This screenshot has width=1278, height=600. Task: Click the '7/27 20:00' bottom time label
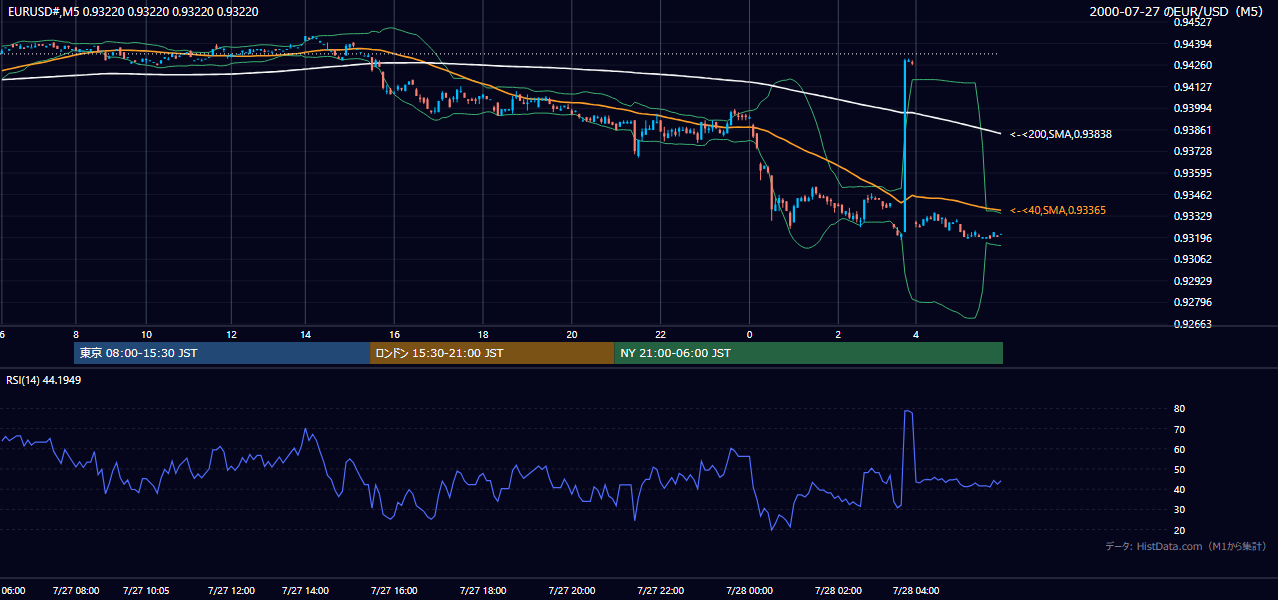(x=571, y=591)
